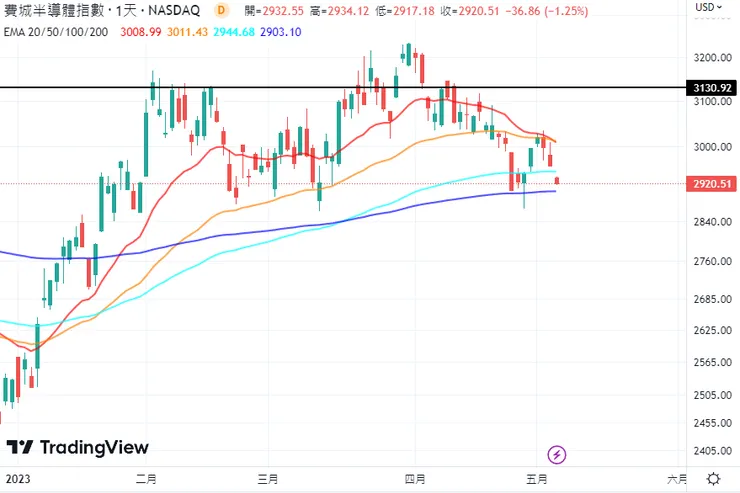
Task: Click the 2840.00 price axis label
Action: click(x=713, y=222)
